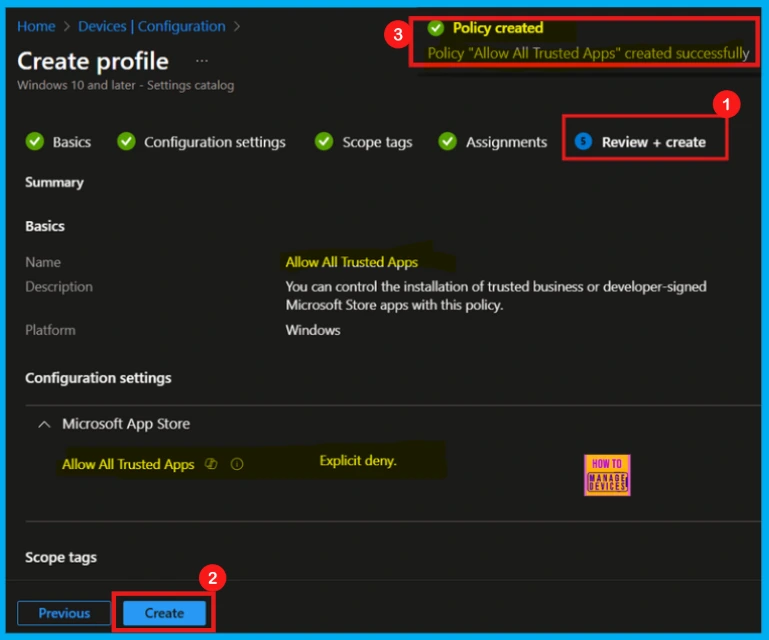Click the green check icon beside Basics
This screenshot has height=640, width=769.
(35, 141)
